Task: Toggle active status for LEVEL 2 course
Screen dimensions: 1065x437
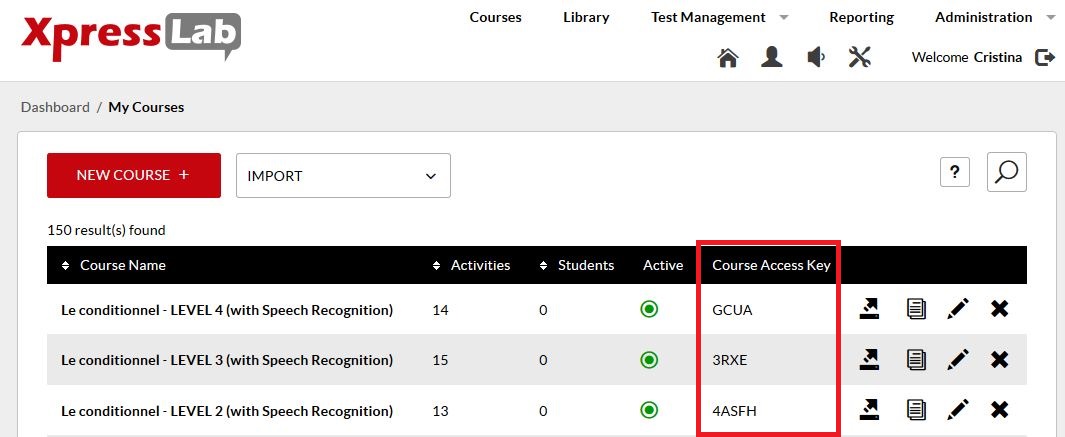Action: tap(649, 410)
